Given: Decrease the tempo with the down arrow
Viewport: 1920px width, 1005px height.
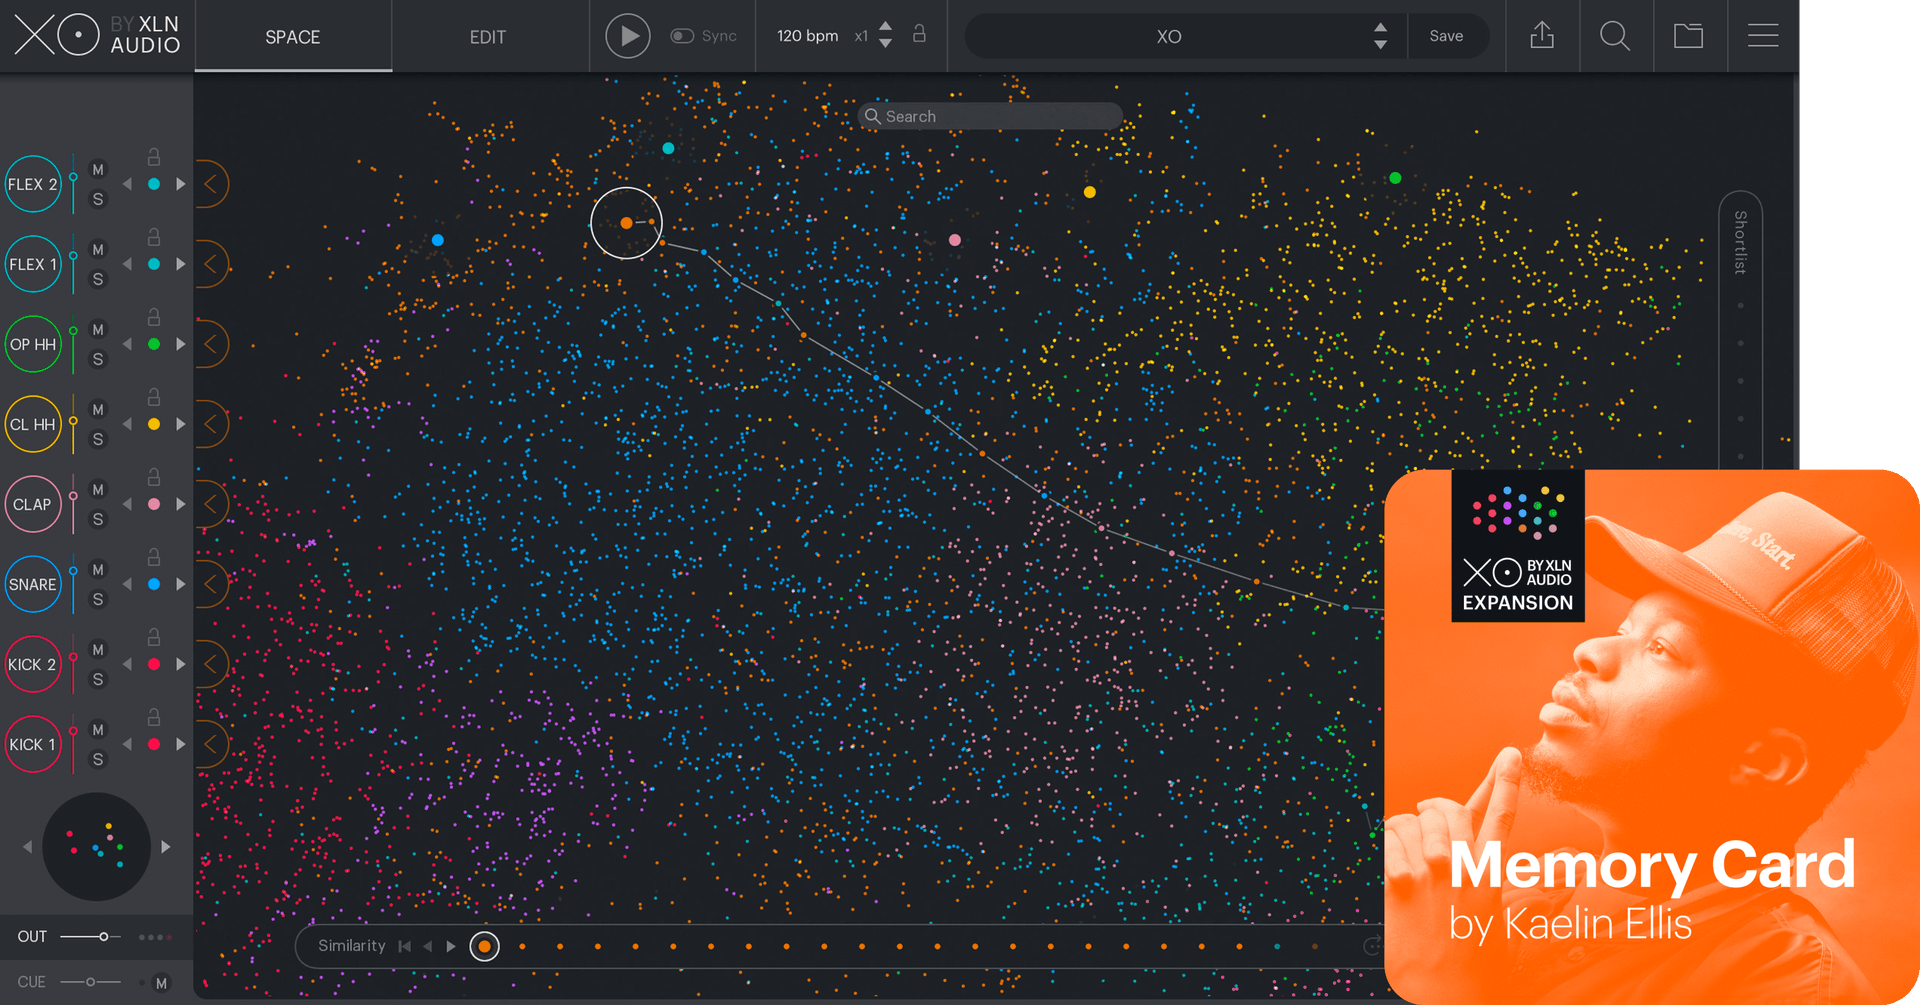Looking at the screenshot, I should (x=885, y=44).
